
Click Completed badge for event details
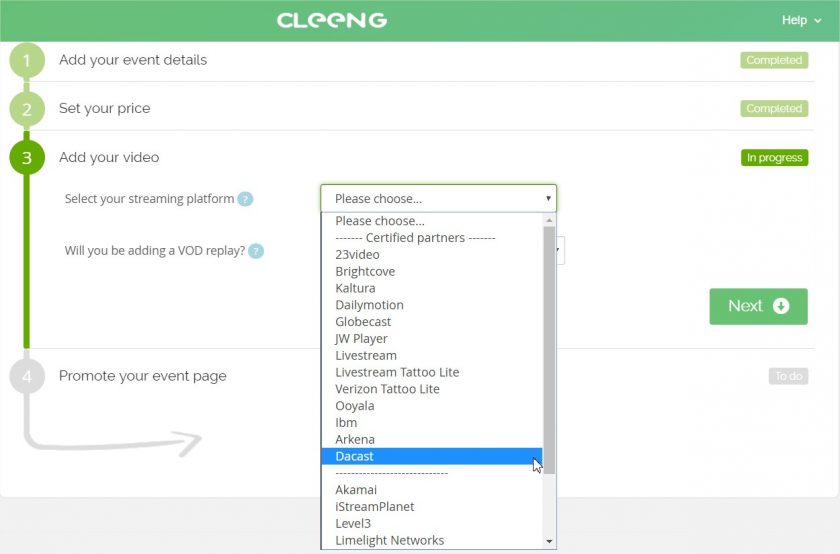[774, 60]
